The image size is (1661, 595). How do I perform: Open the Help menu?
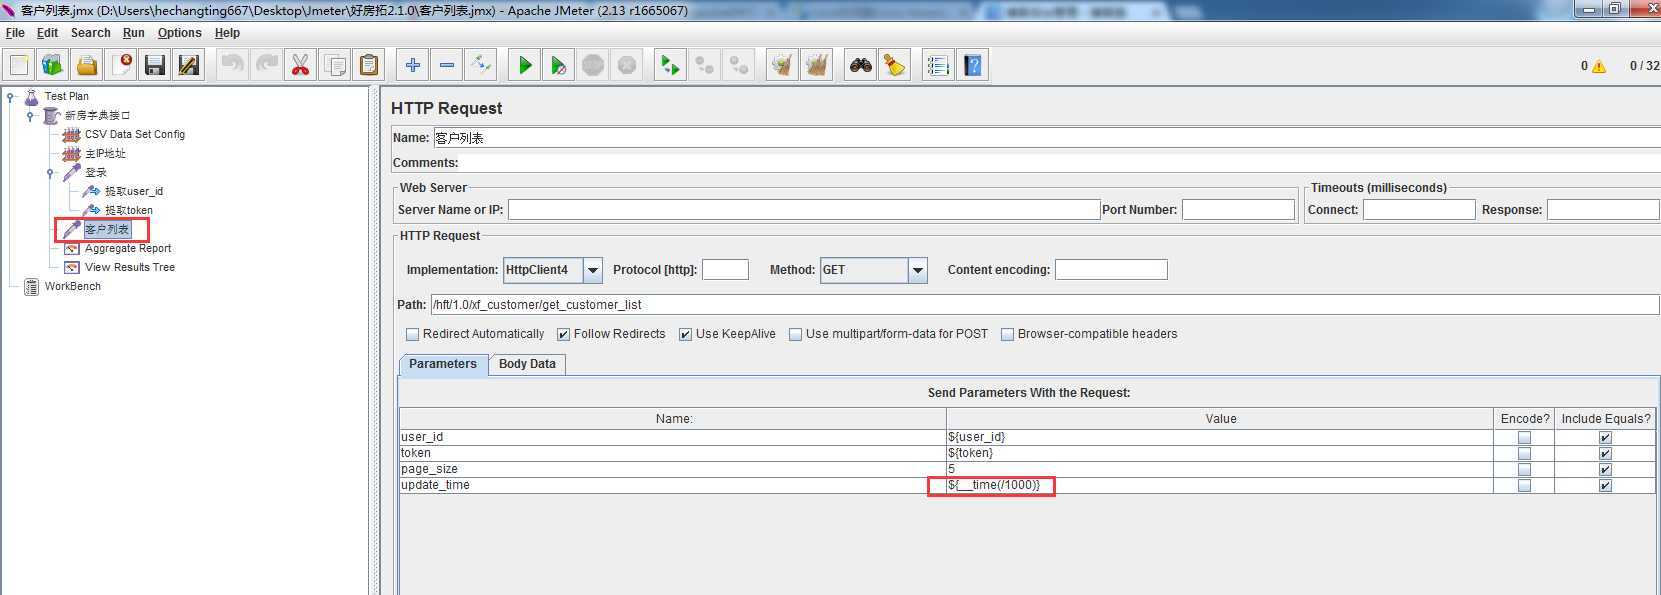click(227, 33)
